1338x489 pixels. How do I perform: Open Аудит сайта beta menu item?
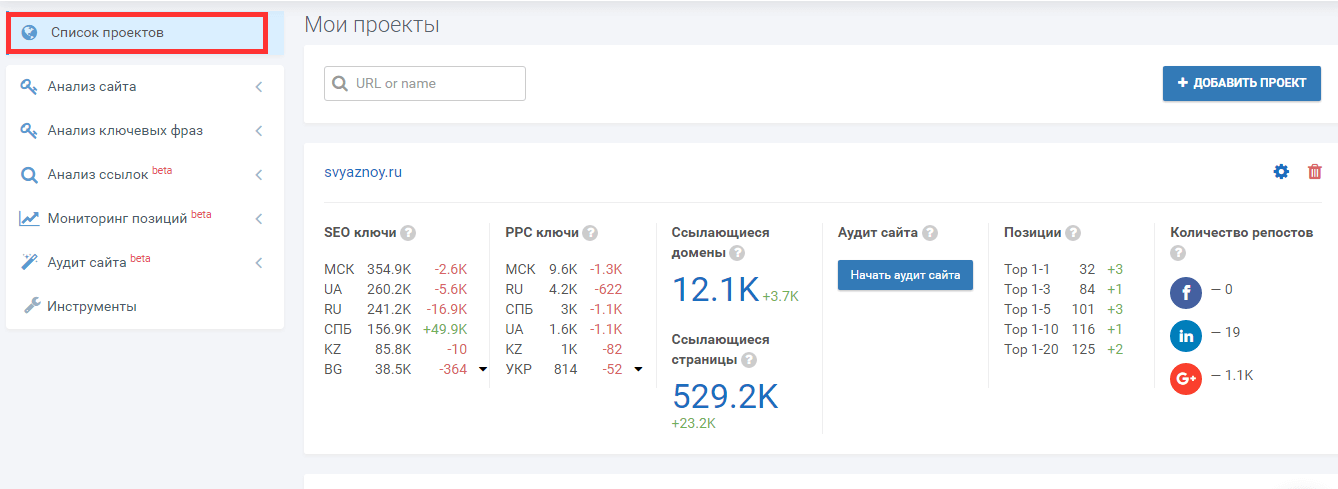(x=145, y=262)
